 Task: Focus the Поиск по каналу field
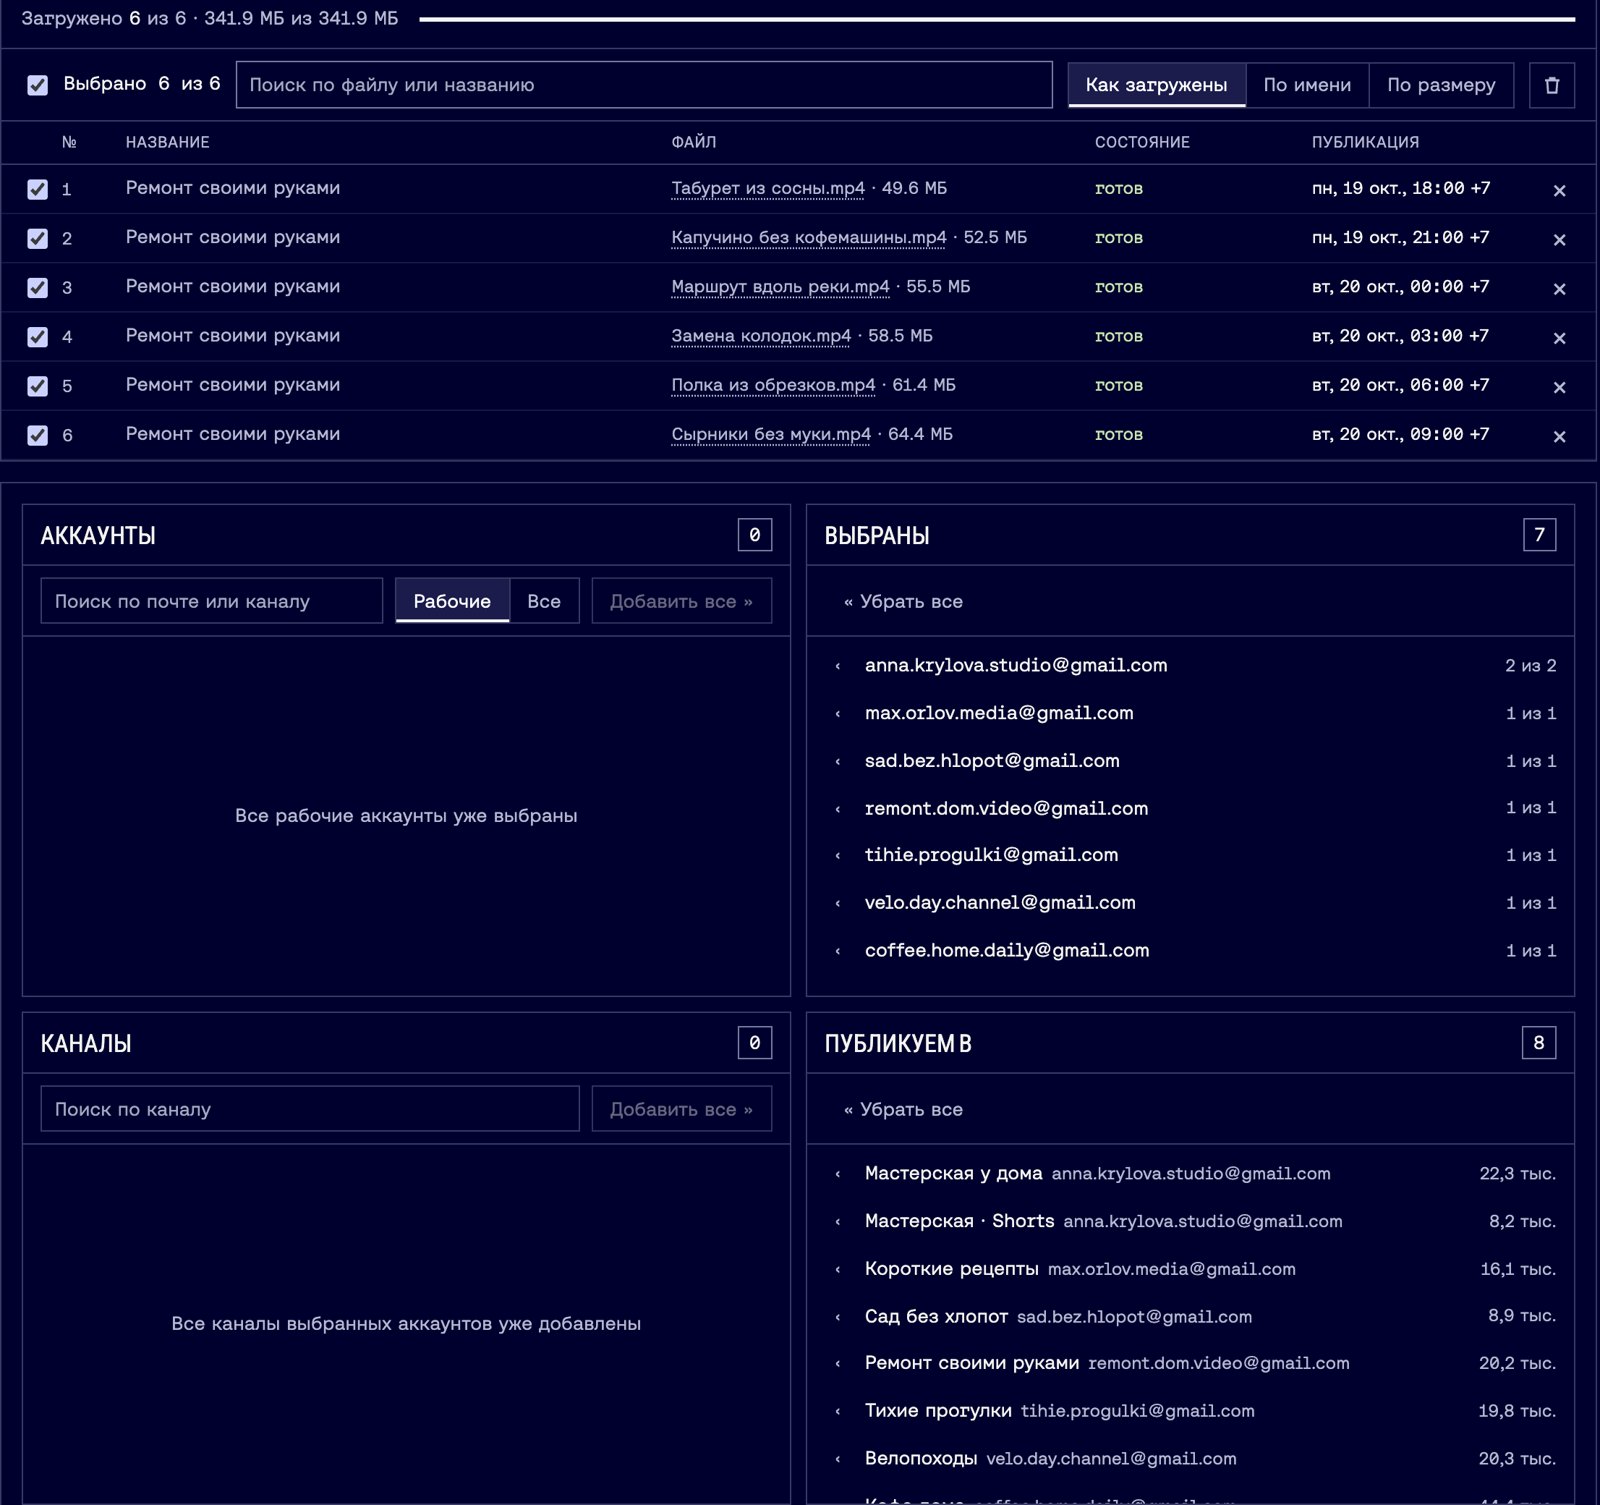(310, 1109)
